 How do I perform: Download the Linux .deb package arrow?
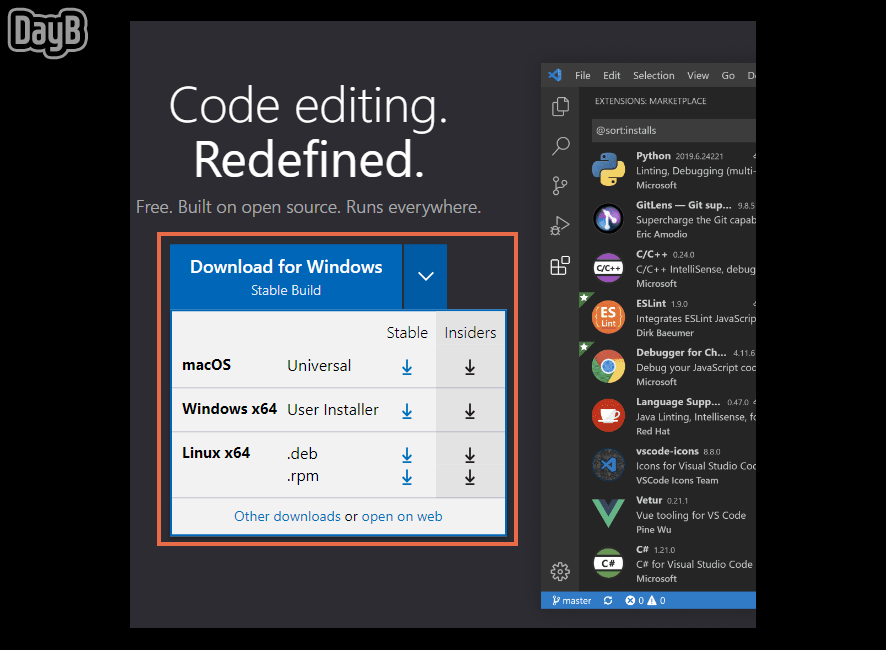[407, 455]
